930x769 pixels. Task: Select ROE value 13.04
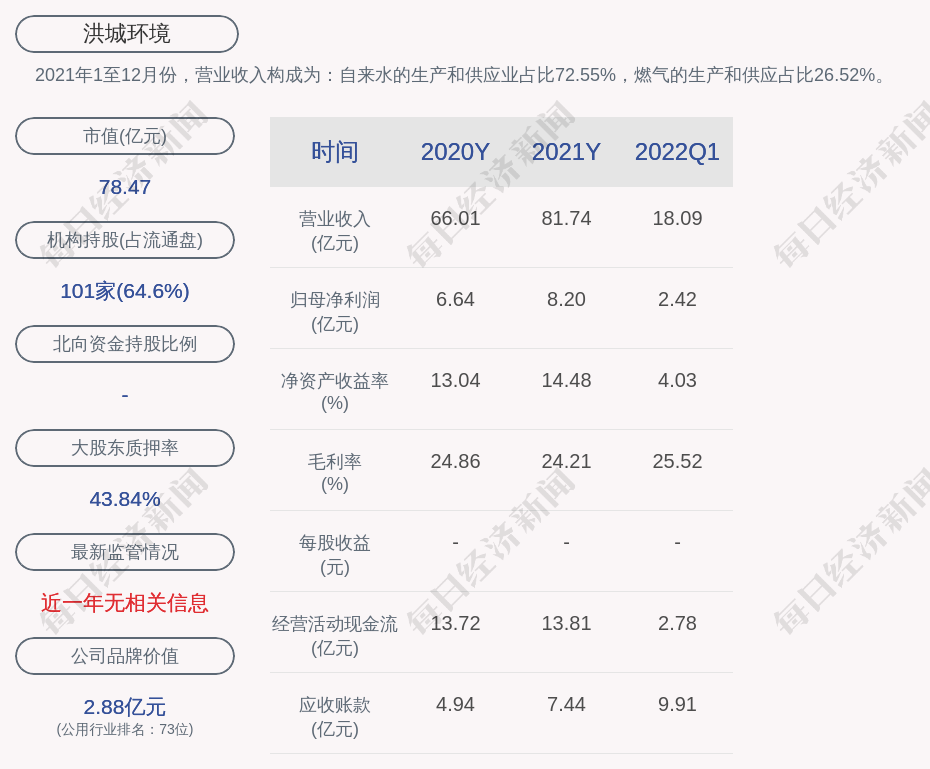455,380
